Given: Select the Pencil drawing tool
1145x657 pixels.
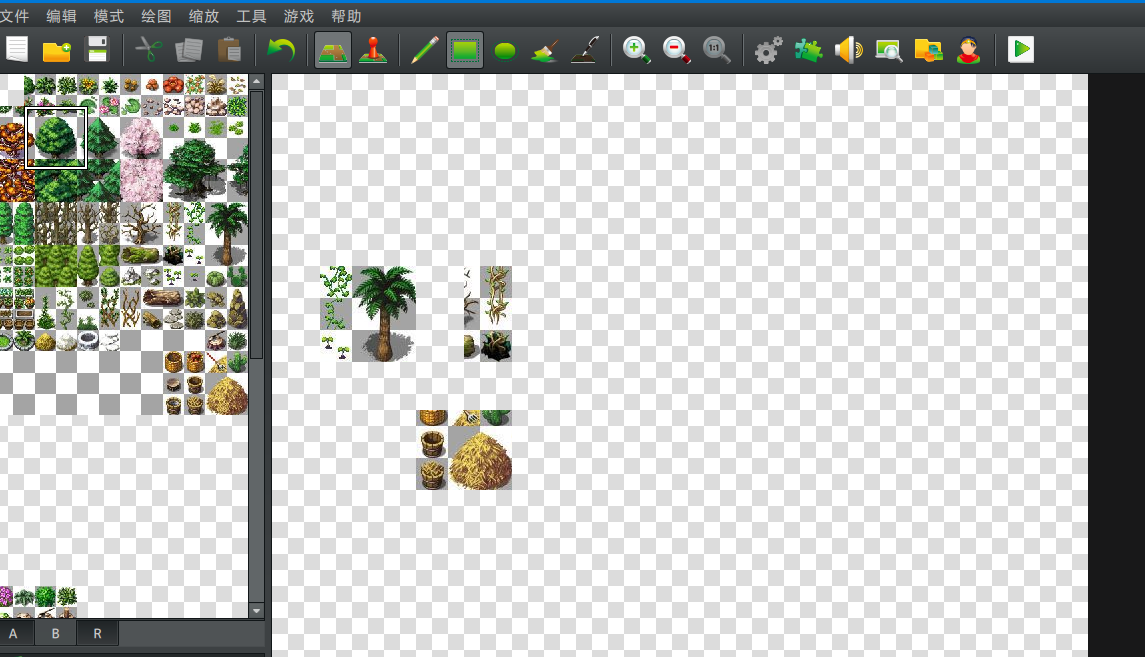Looking at the screenshot, I should [424, 50].
